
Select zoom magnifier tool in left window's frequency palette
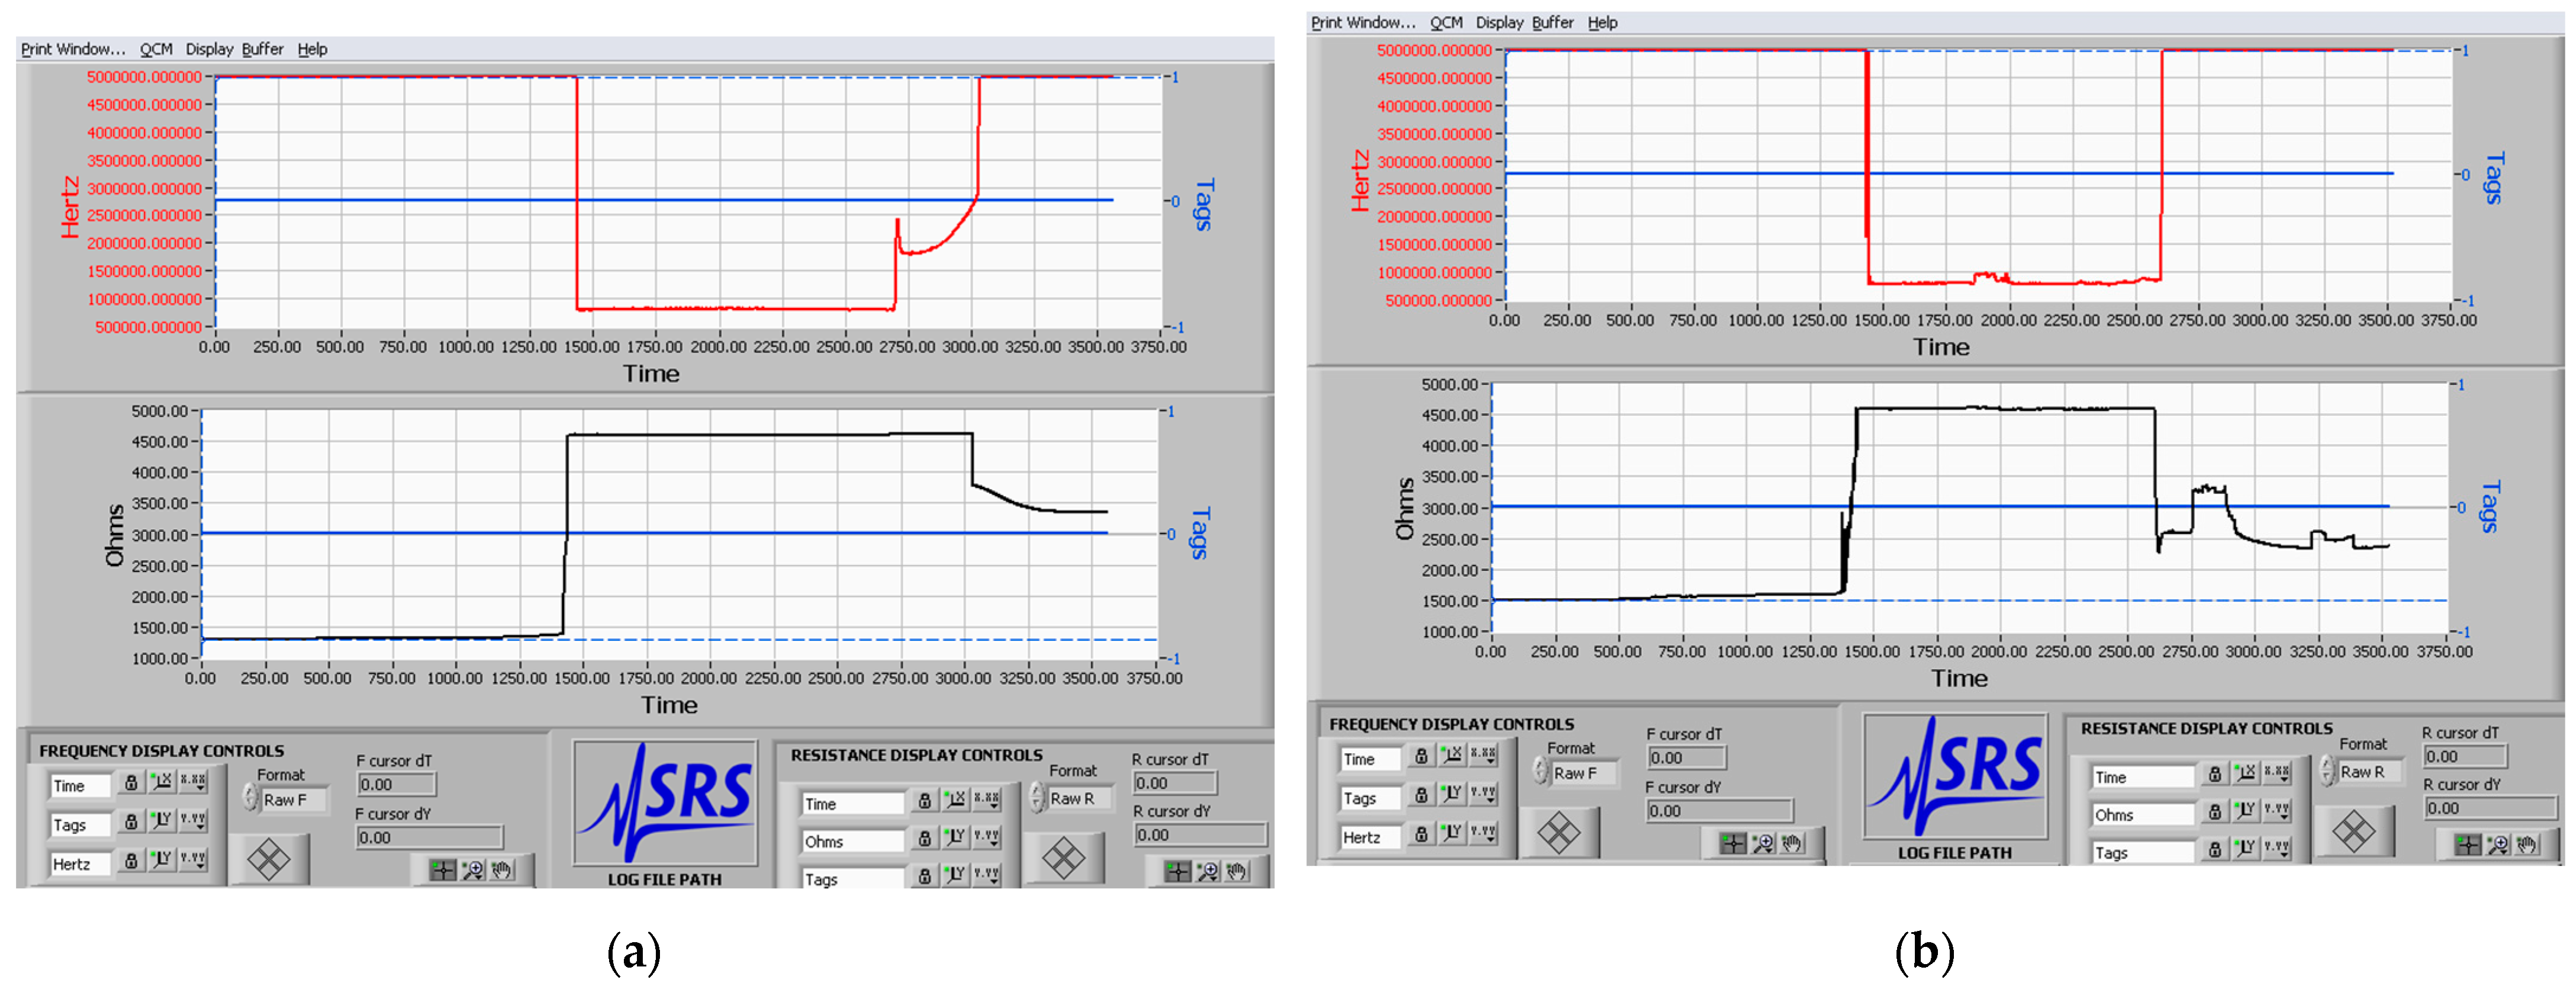pos(472,870)
